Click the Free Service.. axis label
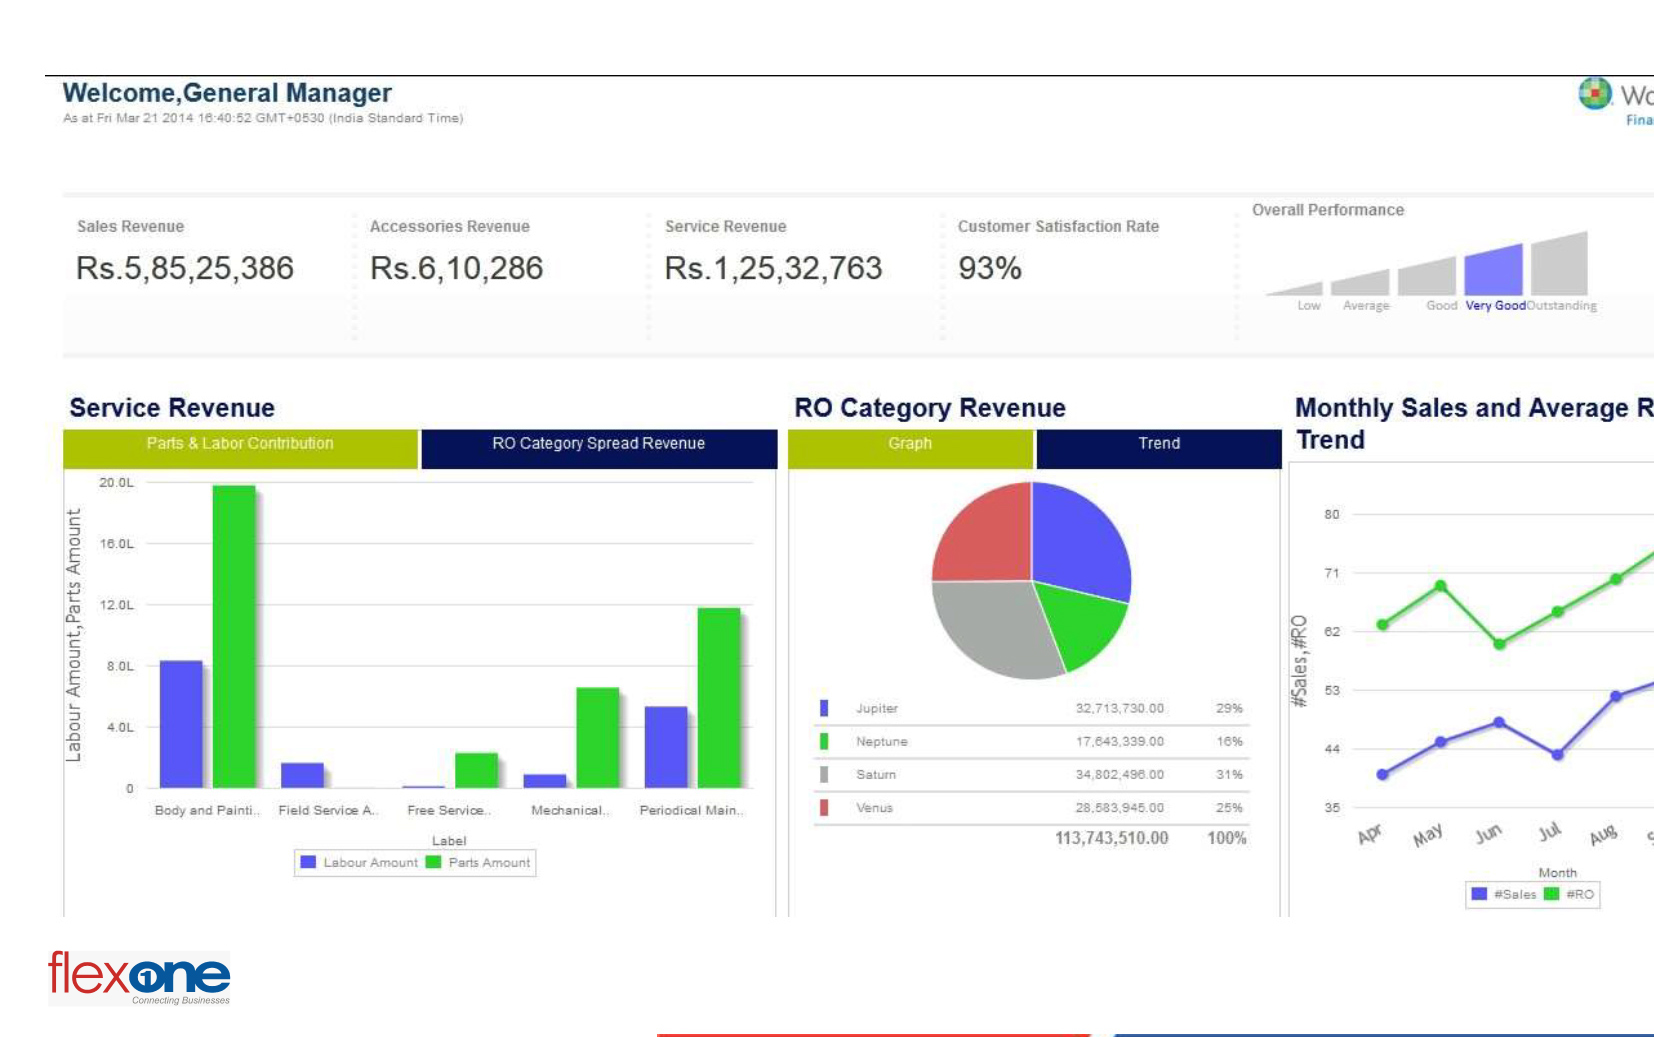This screenshot has height=1037, width=1654. [449, 810]
